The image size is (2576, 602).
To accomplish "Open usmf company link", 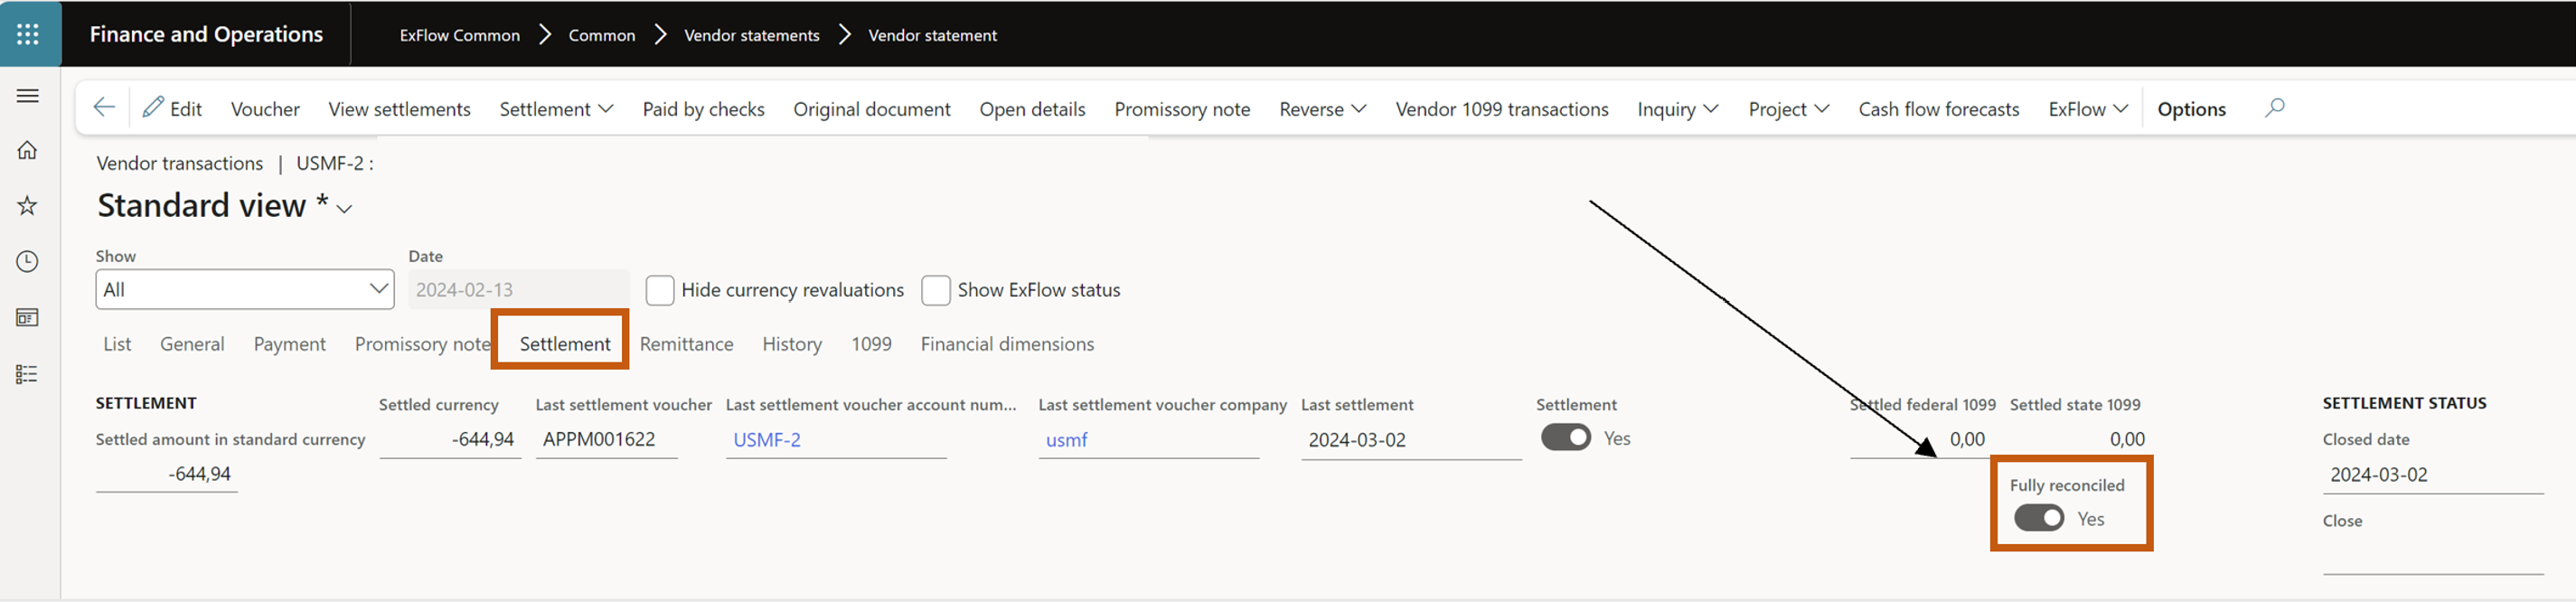I will pos(1066,440).
